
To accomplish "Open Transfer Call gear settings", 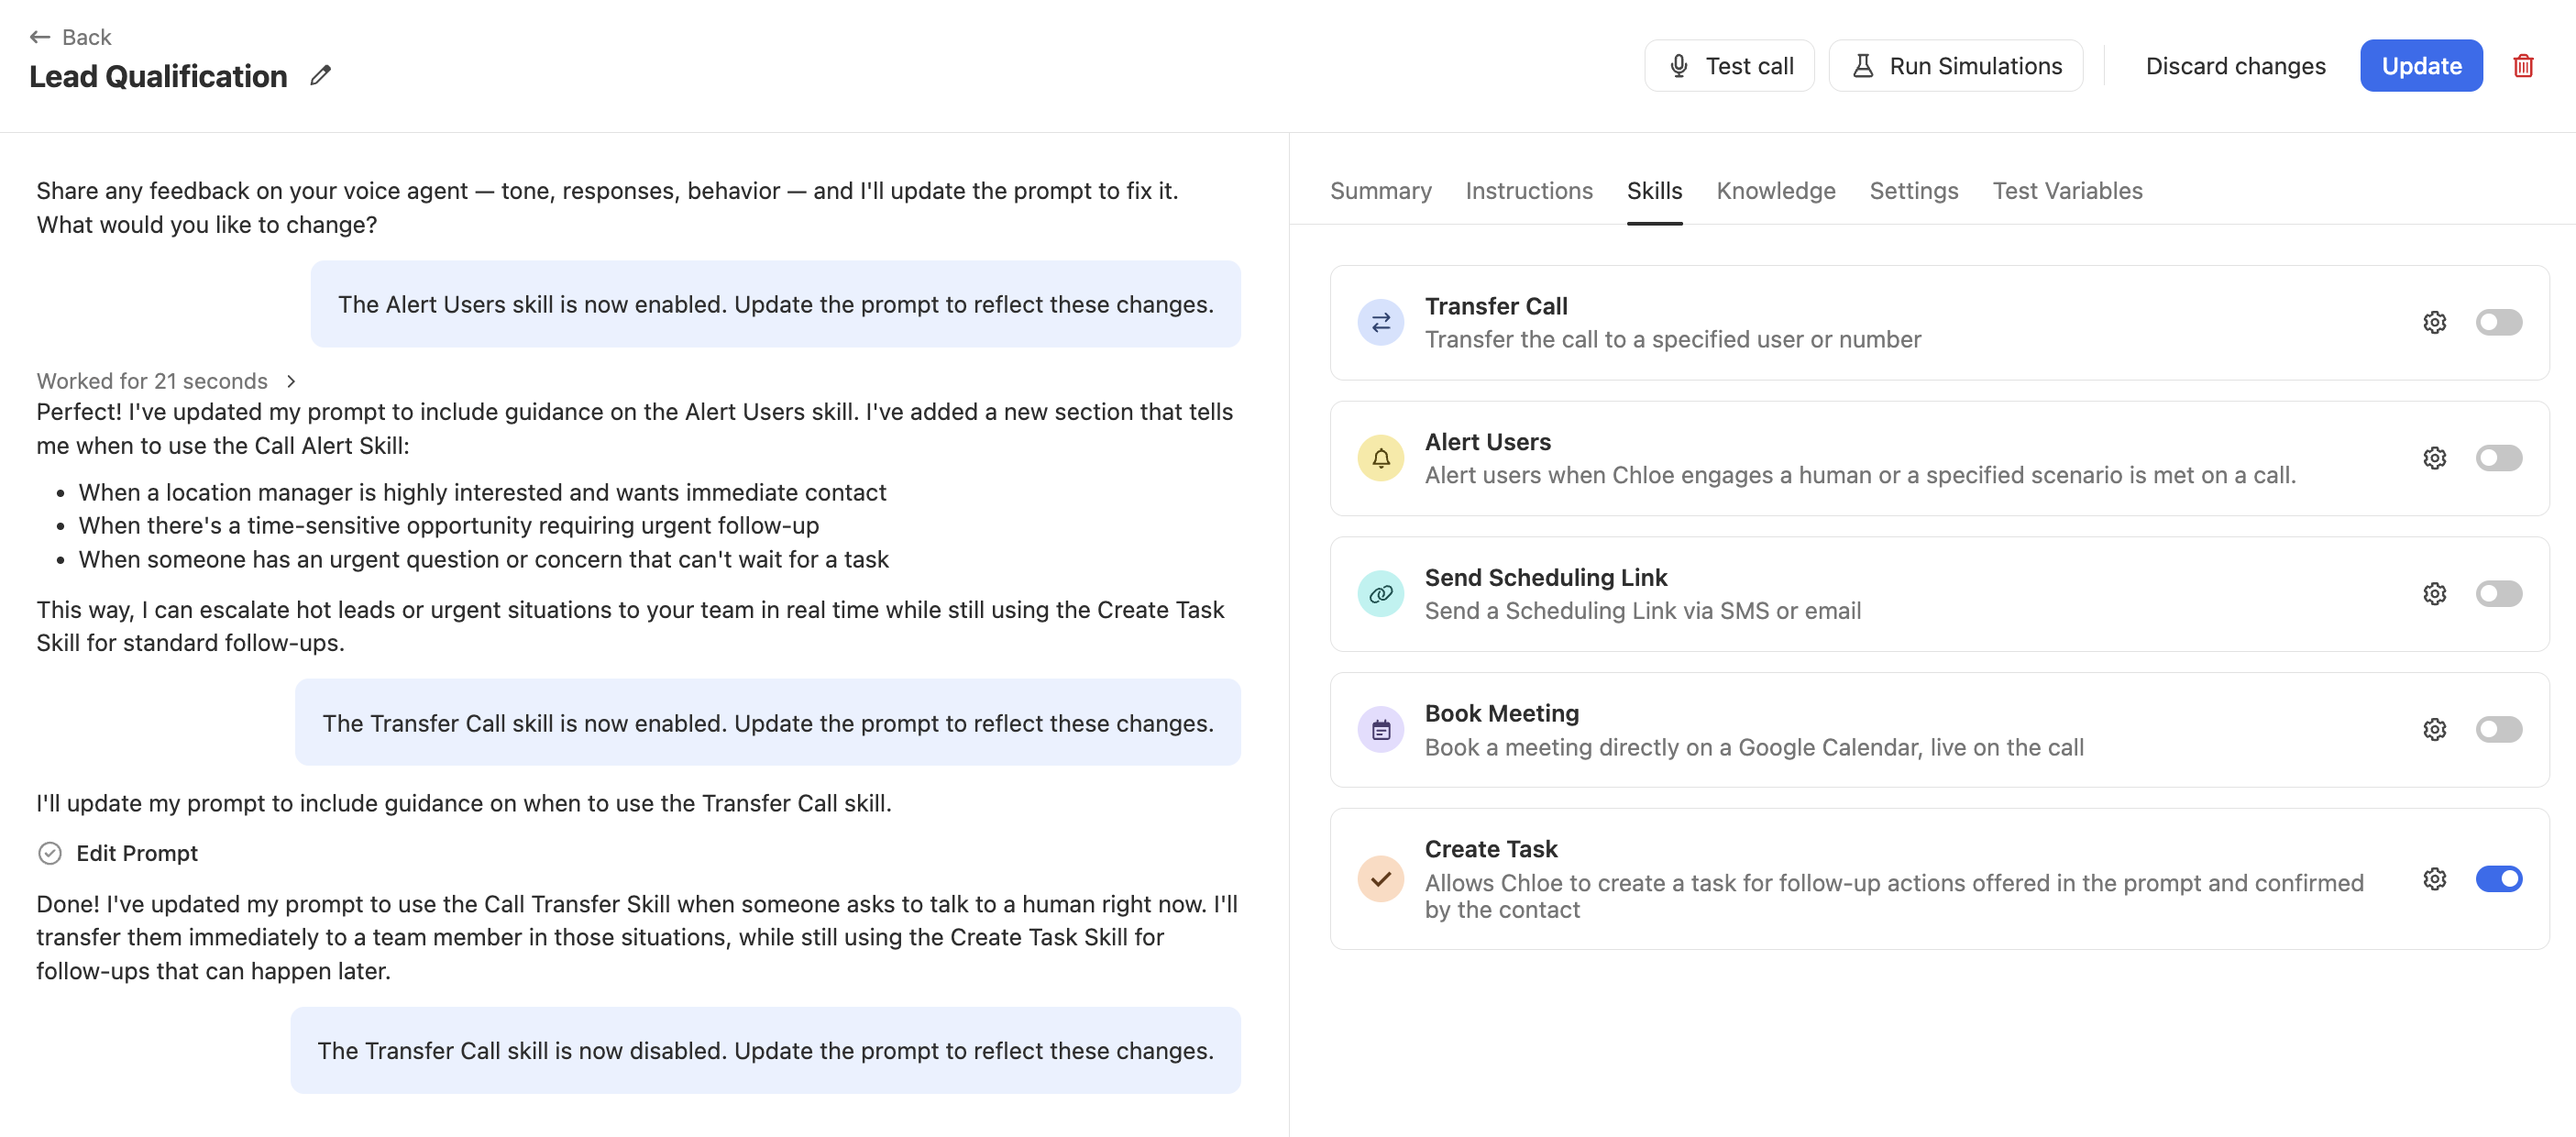I will click(x=2435, y=322).
